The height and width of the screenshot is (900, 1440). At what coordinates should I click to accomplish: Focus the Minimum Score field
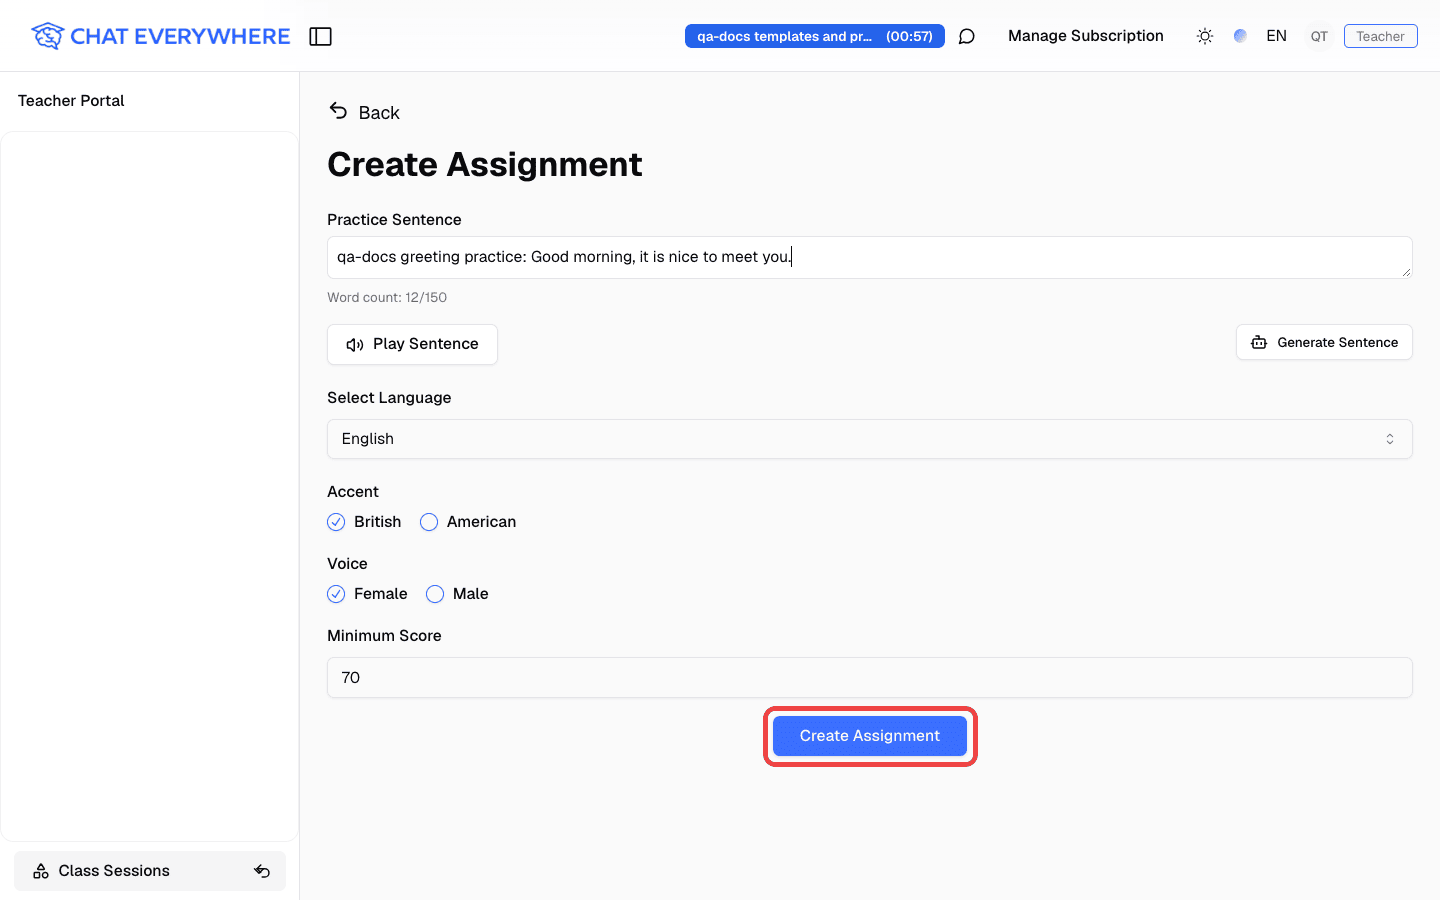coord(870,677)
